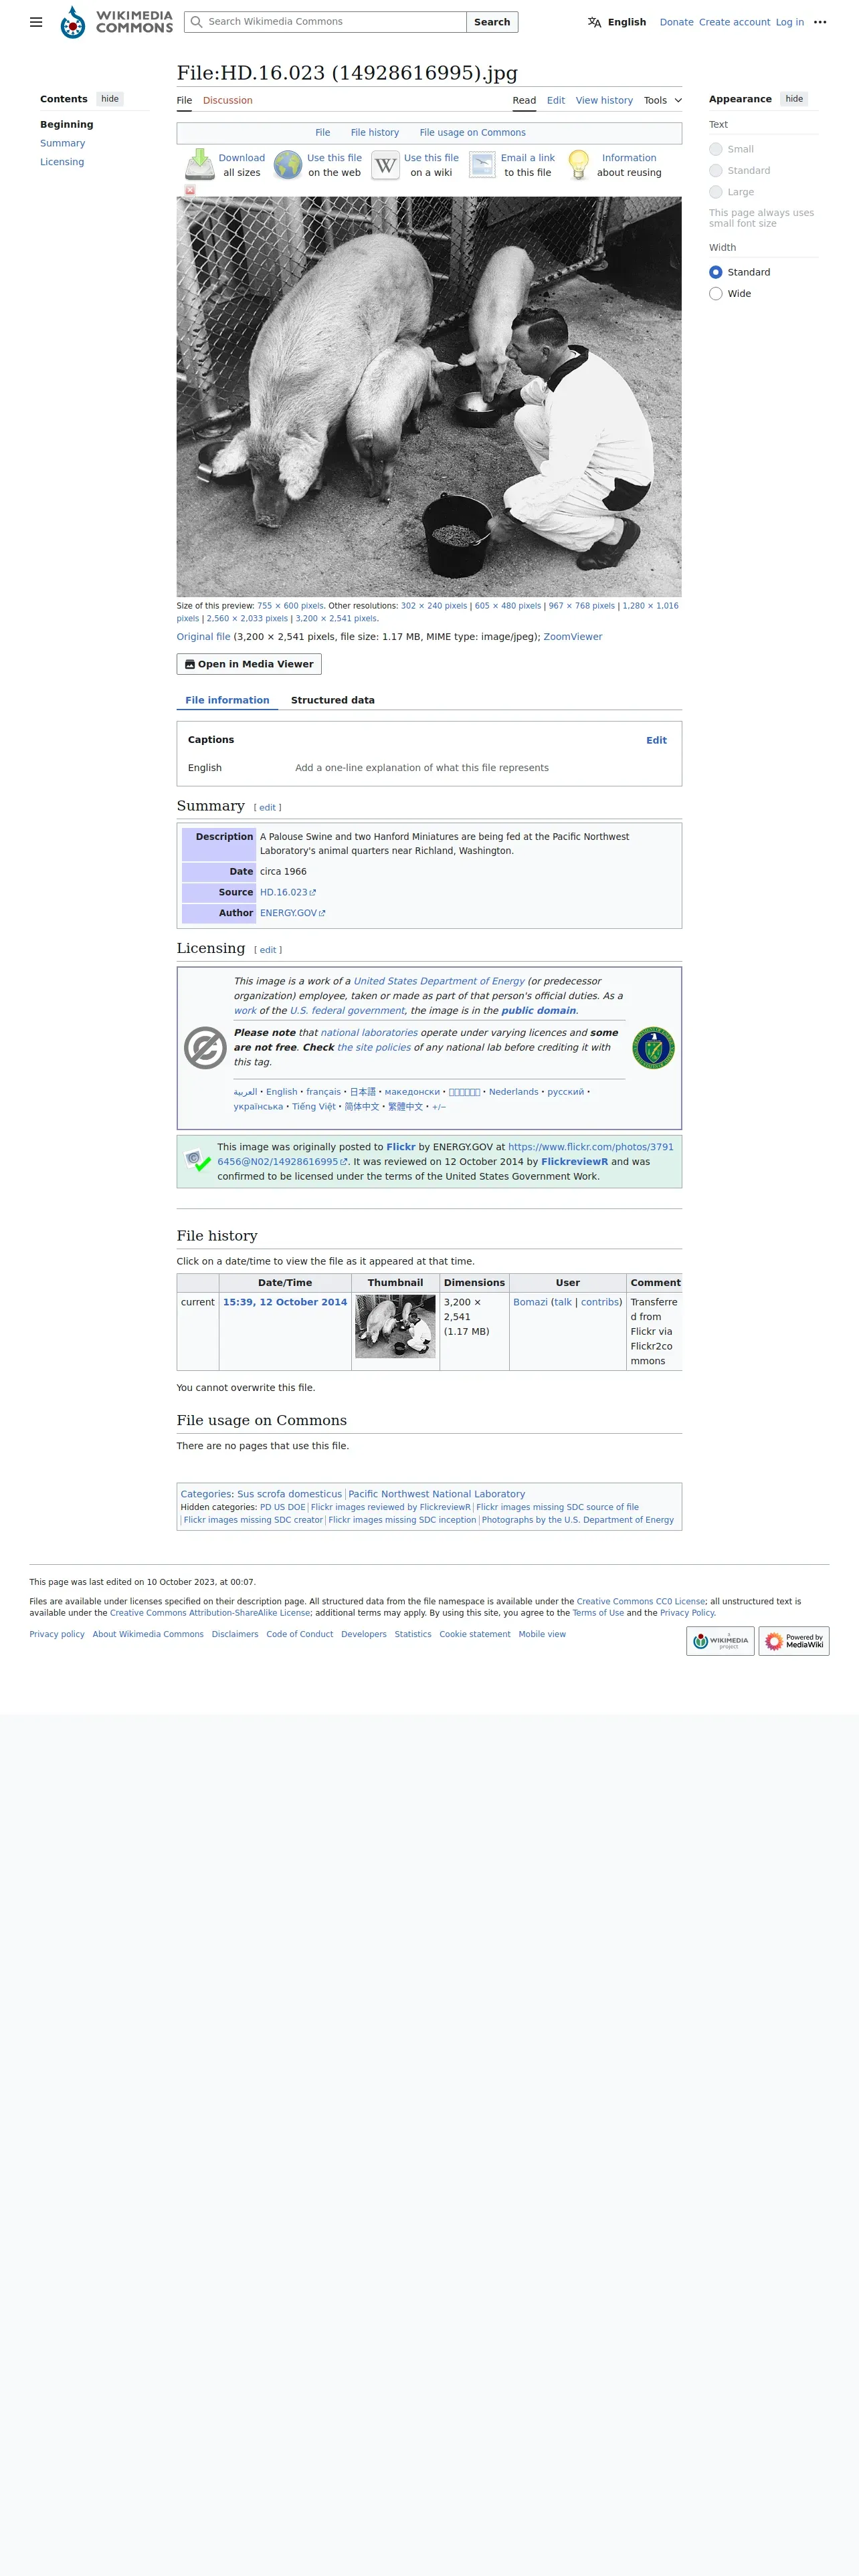Open the Bomazi user page link

coord(530,1302)
